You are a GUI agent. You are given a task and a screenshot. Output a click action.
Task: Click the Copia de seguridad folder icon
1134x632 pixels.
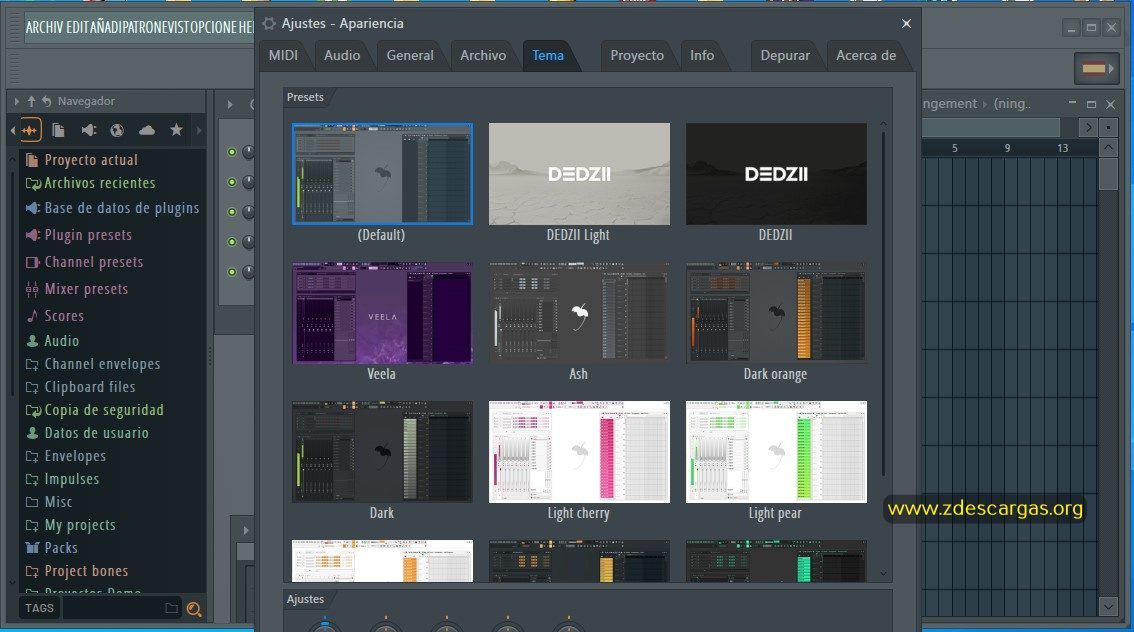pos(33,410)
